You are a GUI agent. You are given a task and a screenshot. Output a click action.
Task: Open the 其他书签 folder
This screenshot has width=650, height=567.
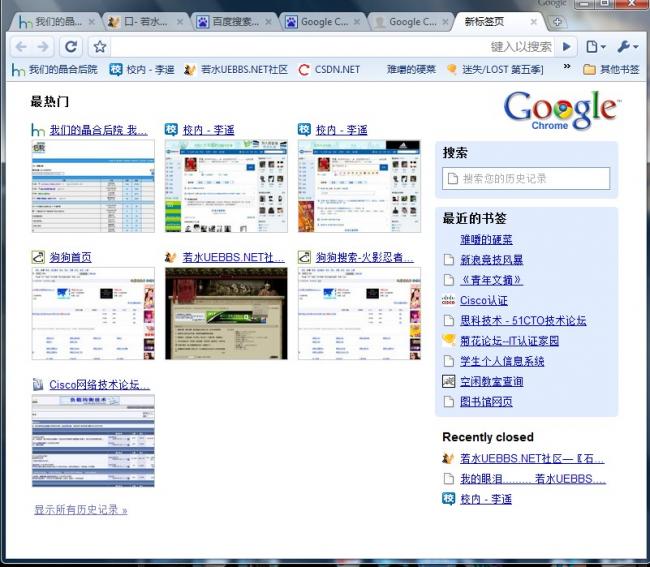pyautogui.click(x=611, y=69)
